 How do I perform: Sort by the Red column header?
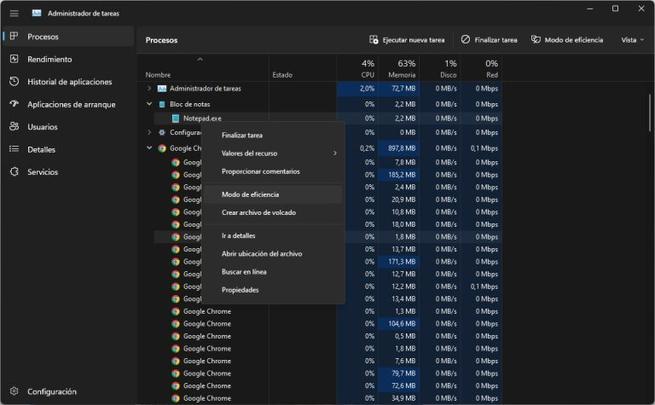pos(481,68)
